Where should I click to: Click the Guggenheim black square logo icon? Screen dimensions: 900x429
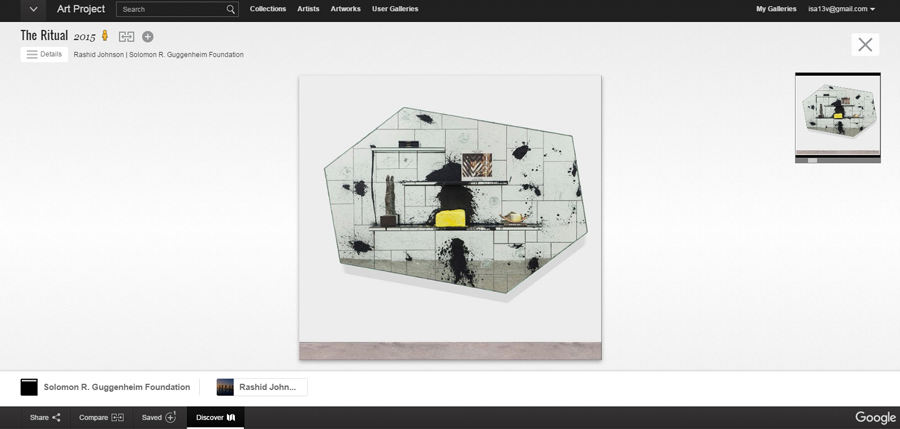point(29,387)
